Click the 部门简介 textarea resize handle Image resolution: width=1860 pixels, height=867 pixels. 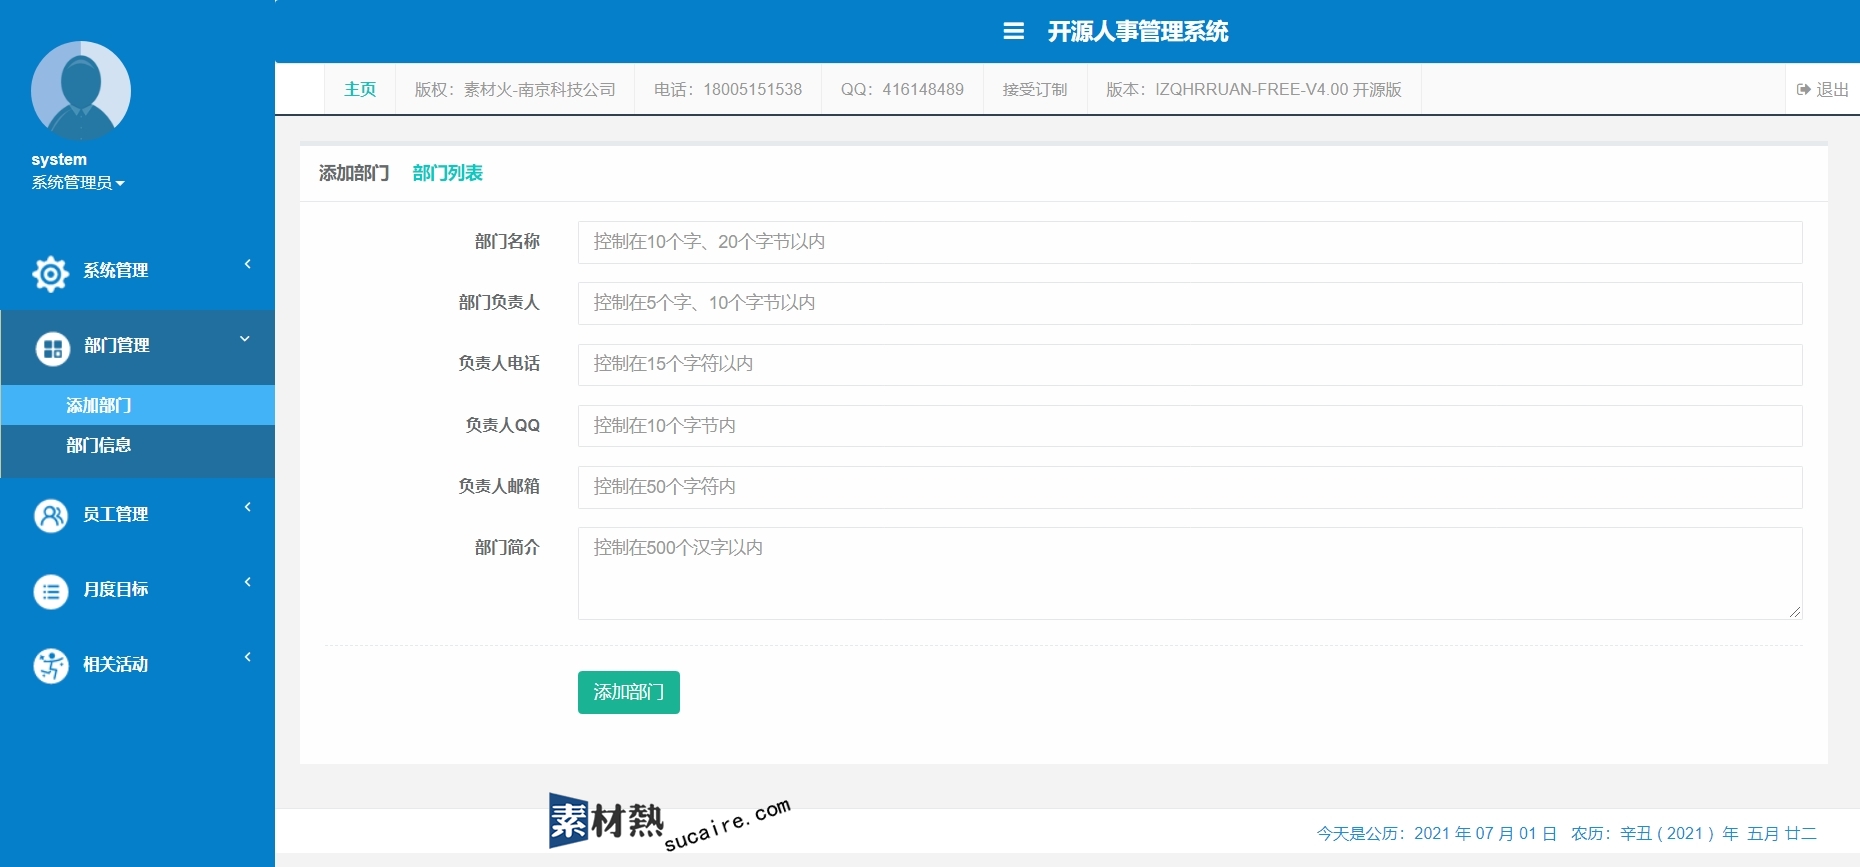click(x=1795, y=612)
